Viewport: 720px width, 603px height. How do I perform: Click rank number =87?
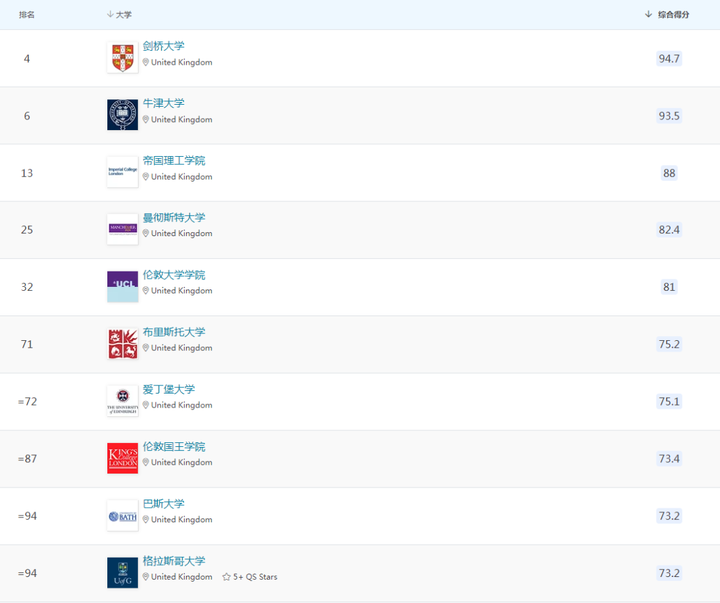pyautogui.click(x=27, y=459)
